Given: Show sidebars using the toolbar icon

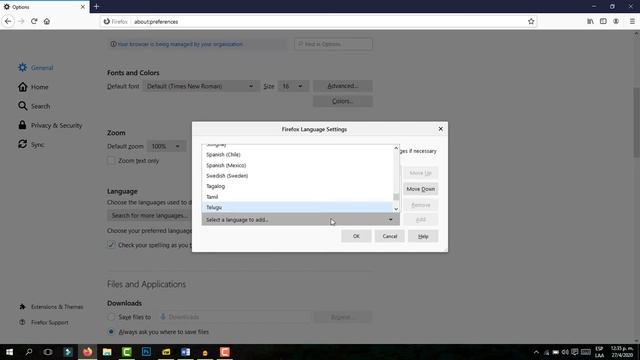Looking at the screenshot, I should [x=603, y=21].
